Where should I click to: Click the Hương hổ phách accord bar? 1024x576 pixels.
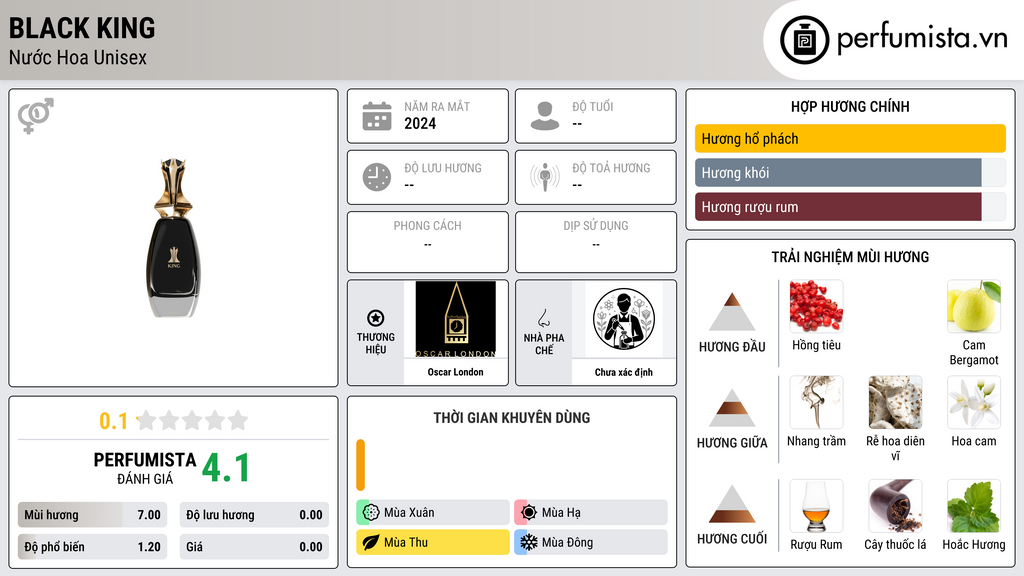(x=850, y=138)
